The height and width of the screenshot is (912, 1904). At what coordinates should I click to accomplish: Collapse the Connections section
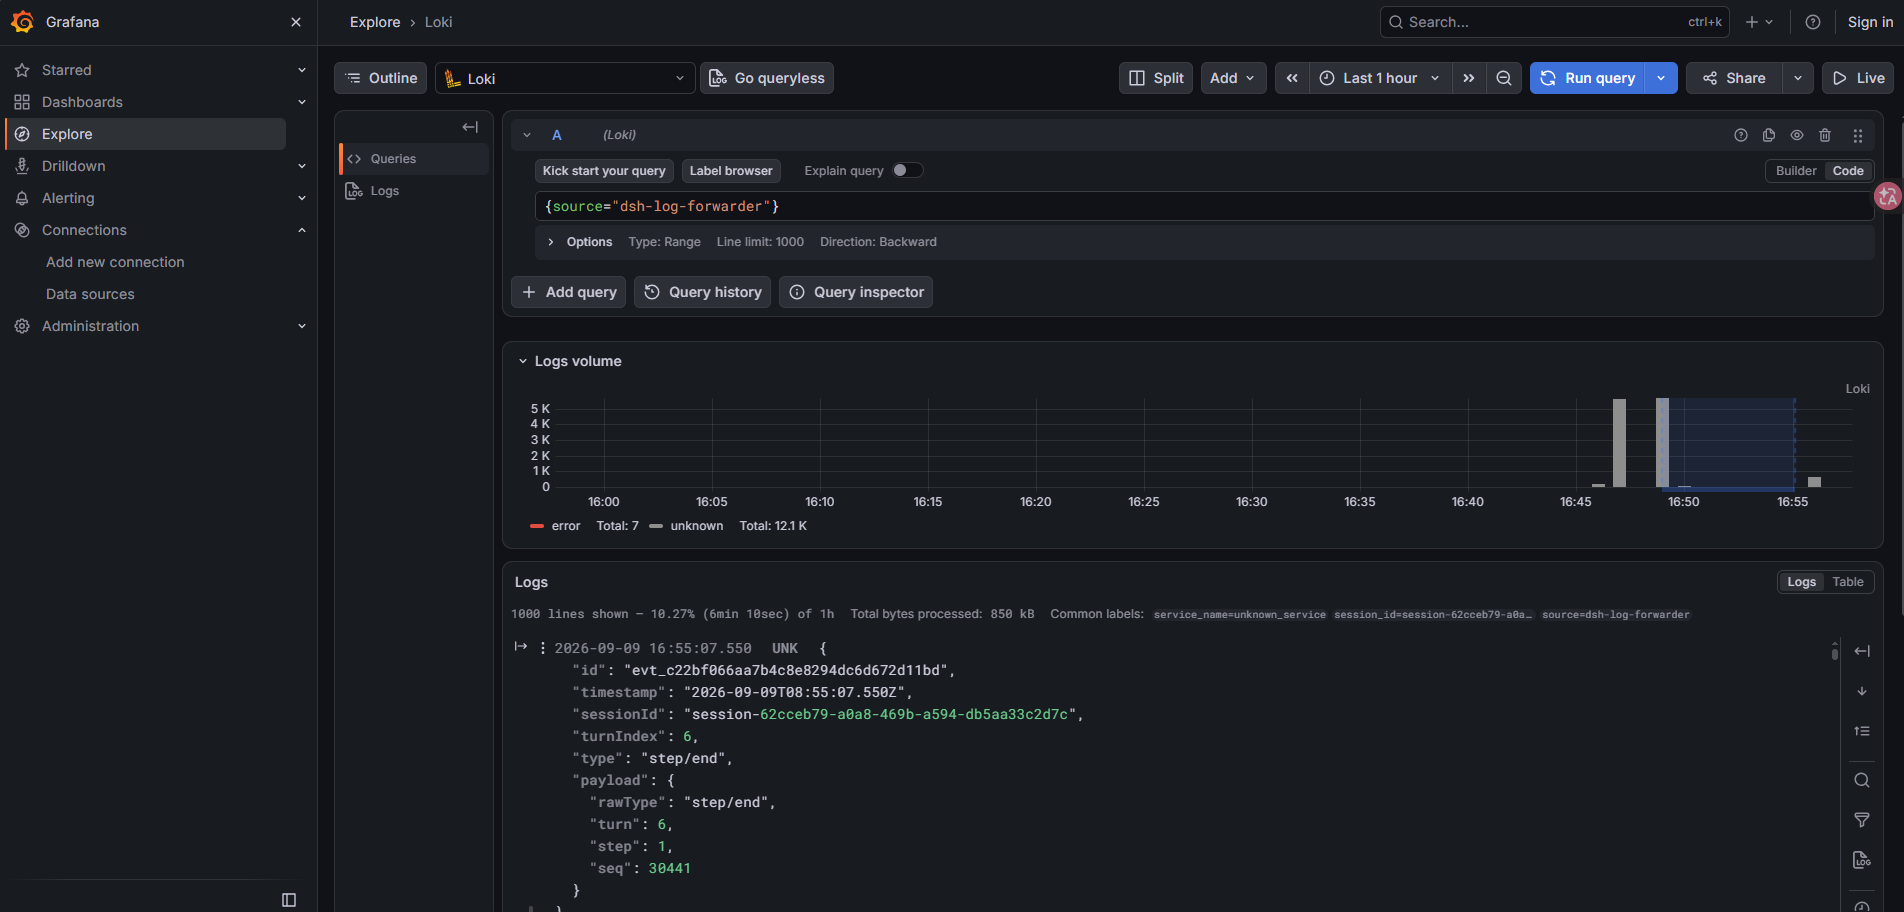(302, 230)
